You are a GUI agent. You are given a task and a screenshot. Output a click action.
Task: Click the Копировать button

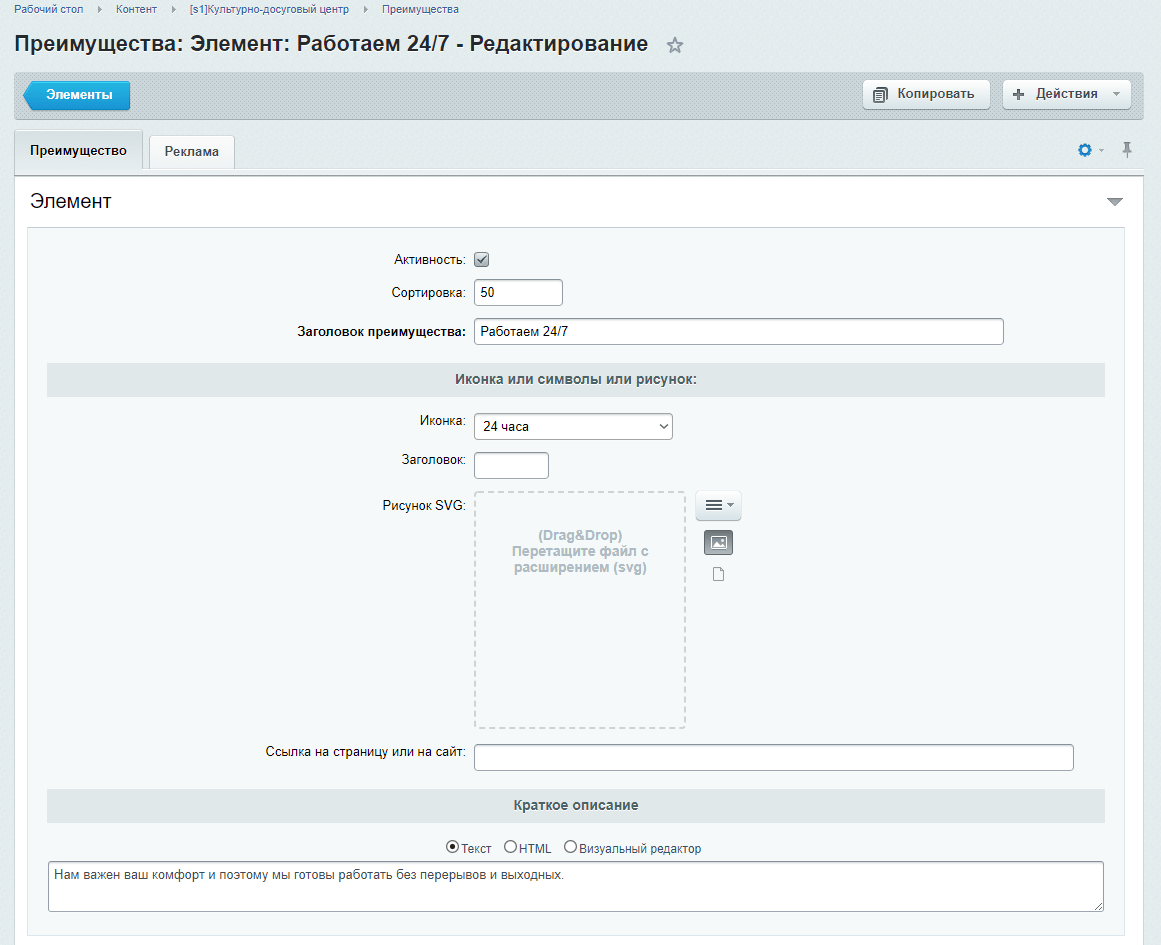pyautogui.click(x=926, y=94)
